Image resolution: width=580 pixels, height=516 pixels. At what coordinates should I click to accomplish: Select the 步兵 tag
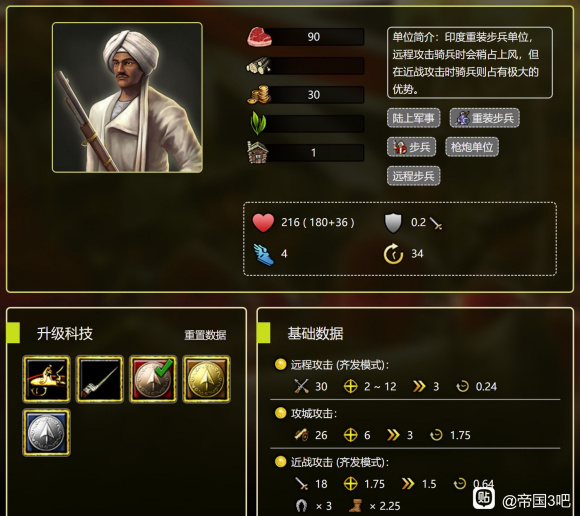[412, 147]
